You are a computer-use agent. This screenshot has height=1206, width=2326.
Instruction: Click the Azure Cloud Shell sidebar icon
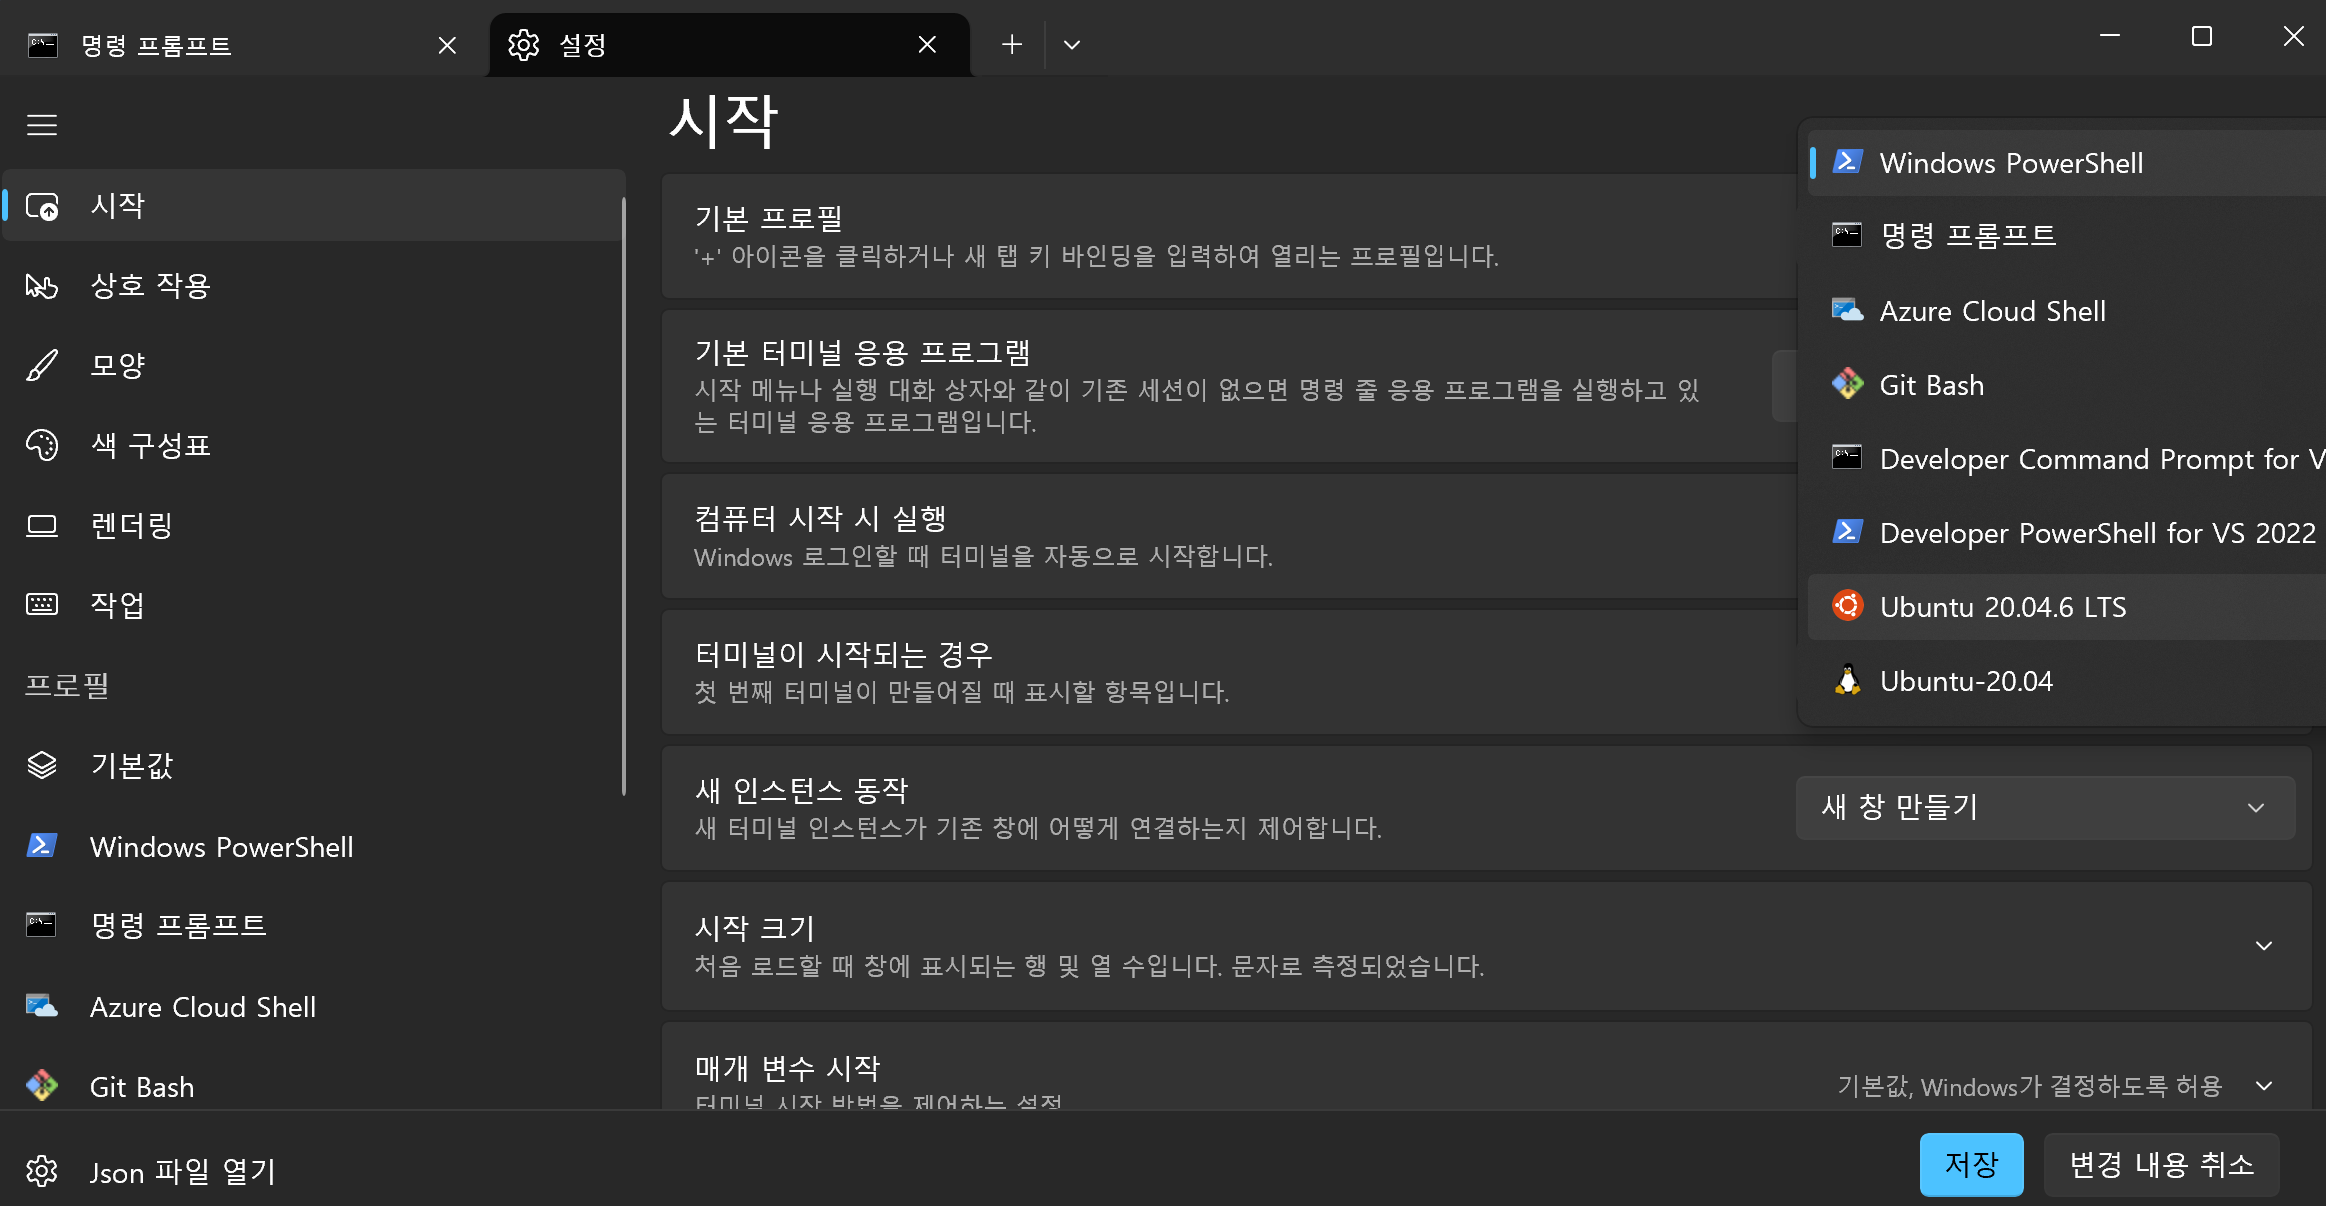[x=42, y=1006]
